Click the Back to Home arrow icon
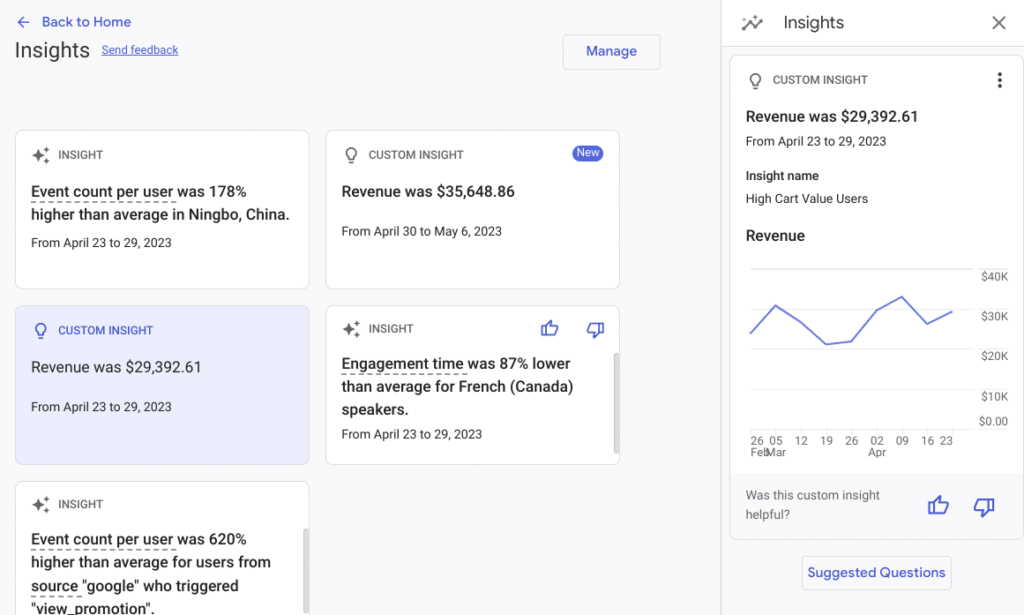Screen dimensions: 1024x615 pos(23,22)
